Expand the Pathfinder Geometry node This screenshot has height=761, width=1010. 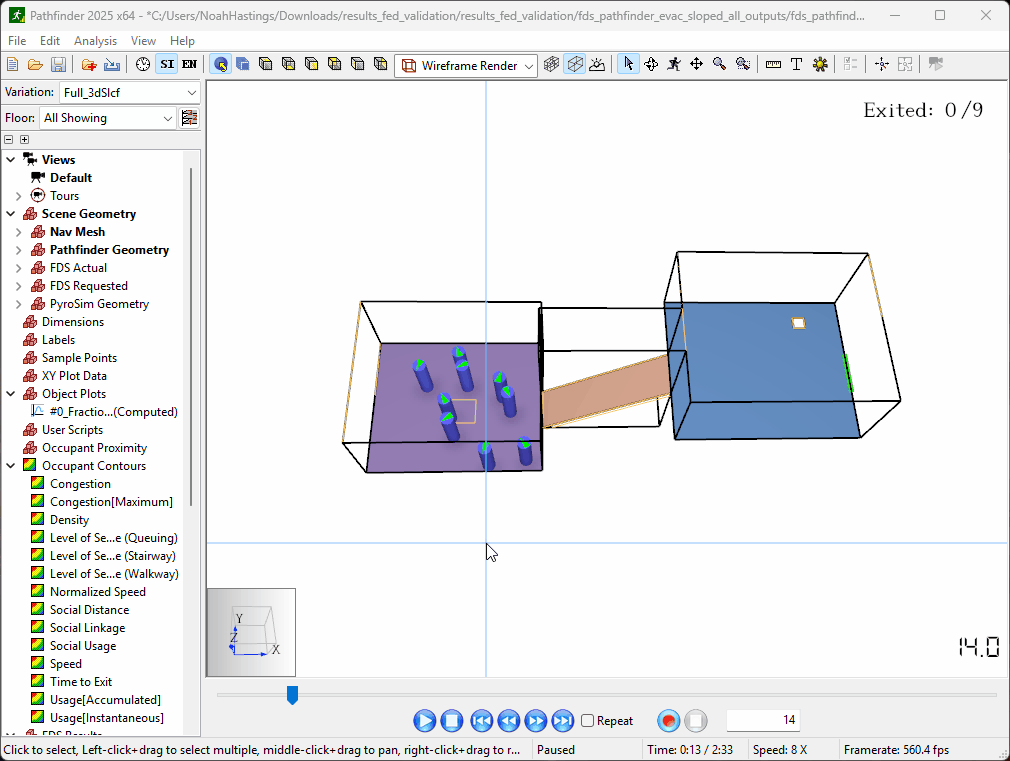(19, 250)
